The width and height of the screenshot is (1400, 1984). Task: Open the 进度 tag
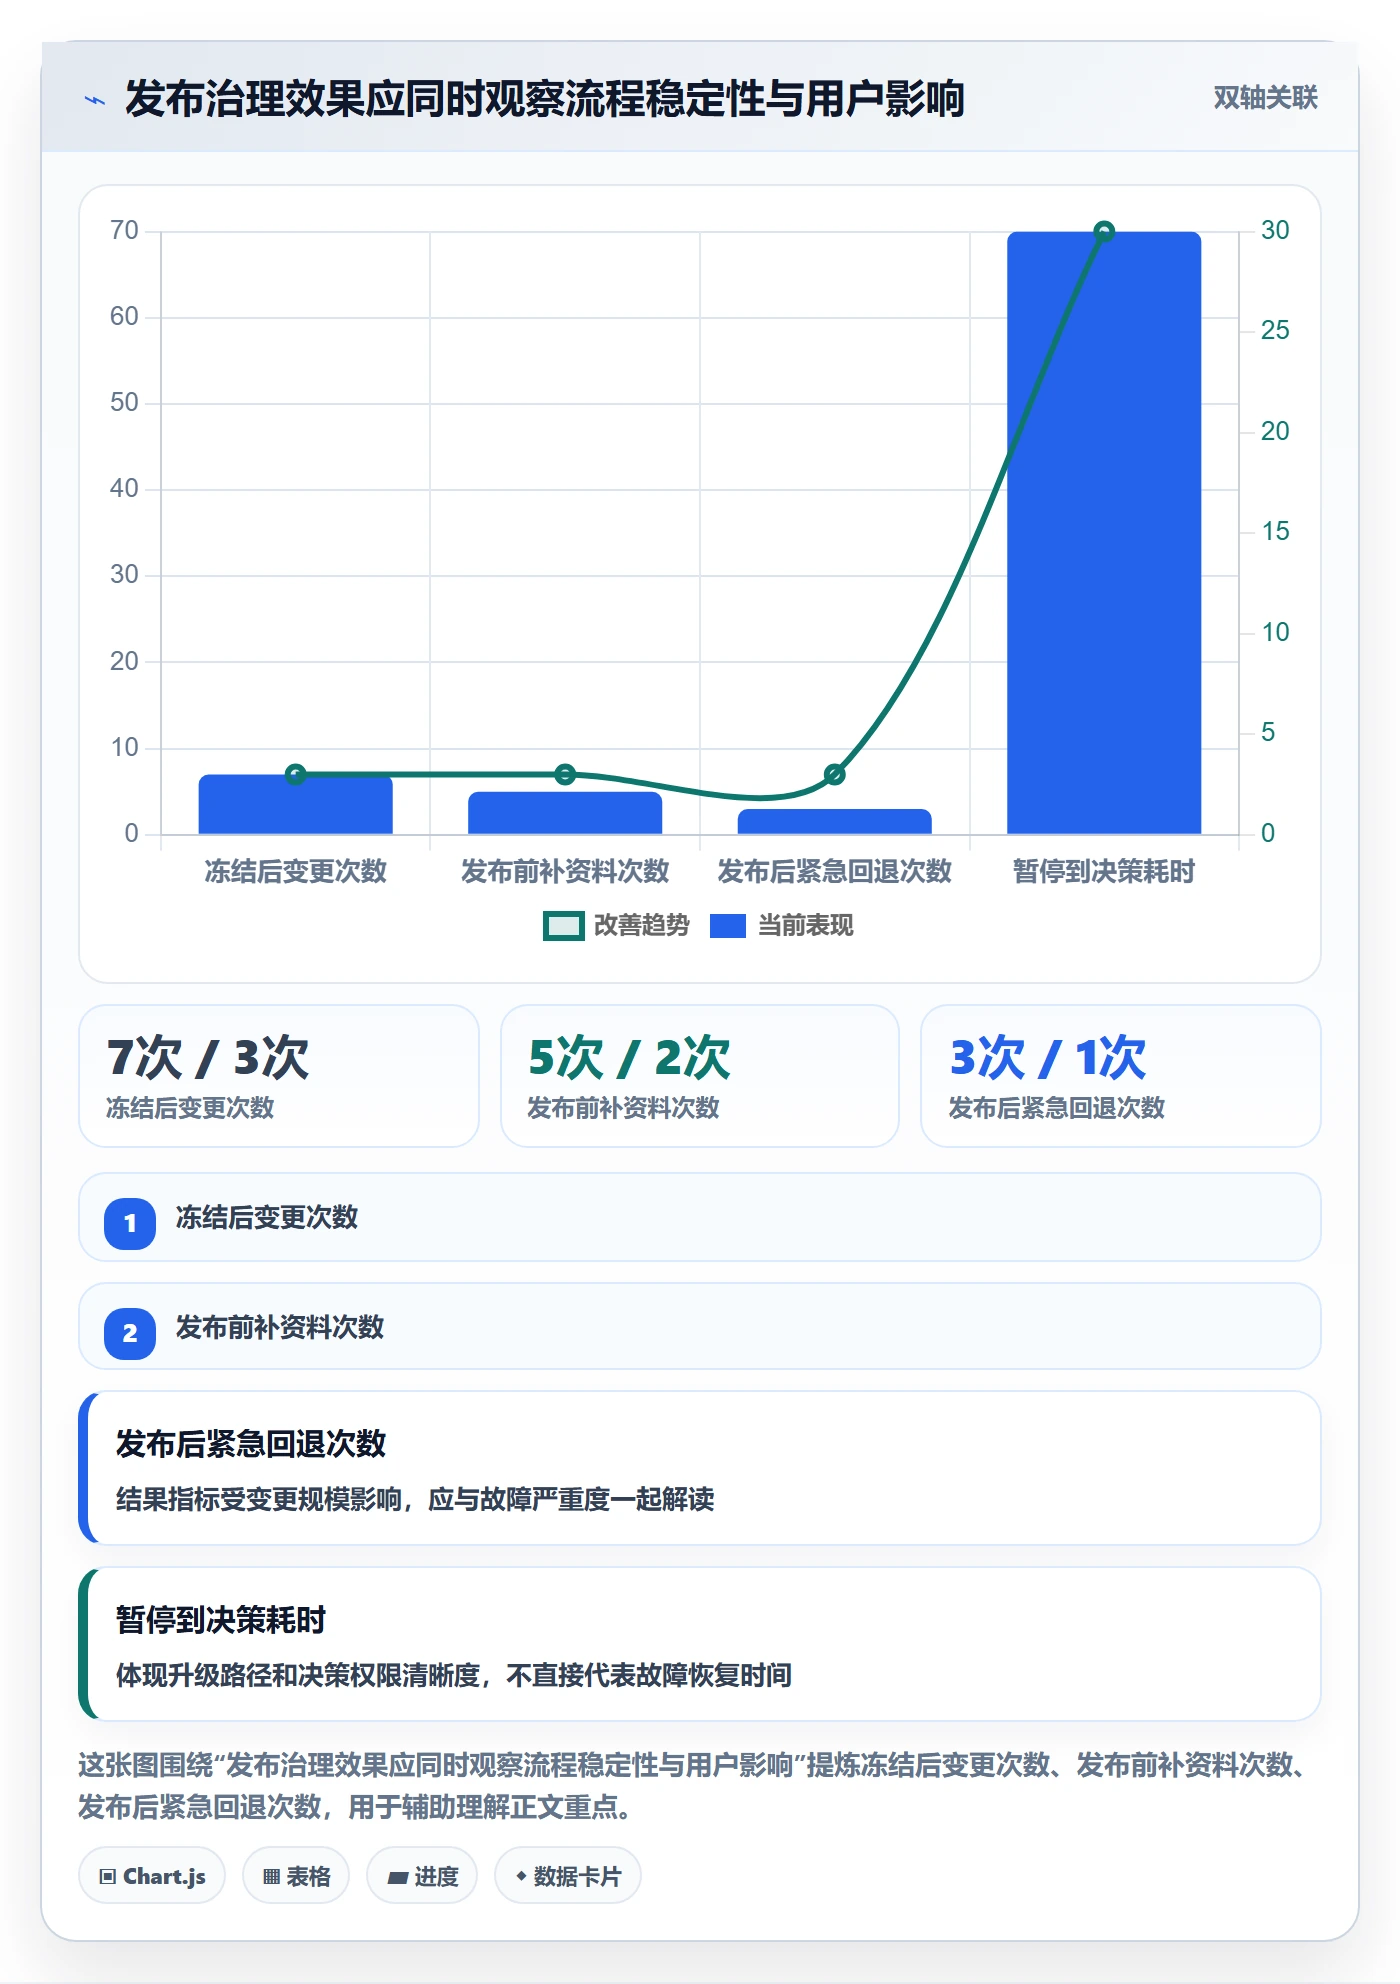pyautogui.click(x=422, y=1876)
